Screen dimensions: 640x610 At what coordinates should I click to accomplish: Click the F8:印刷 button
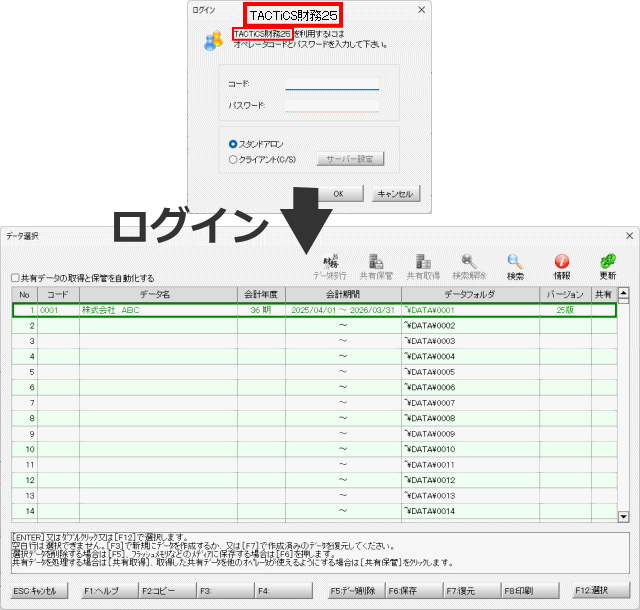coord(530,591)
